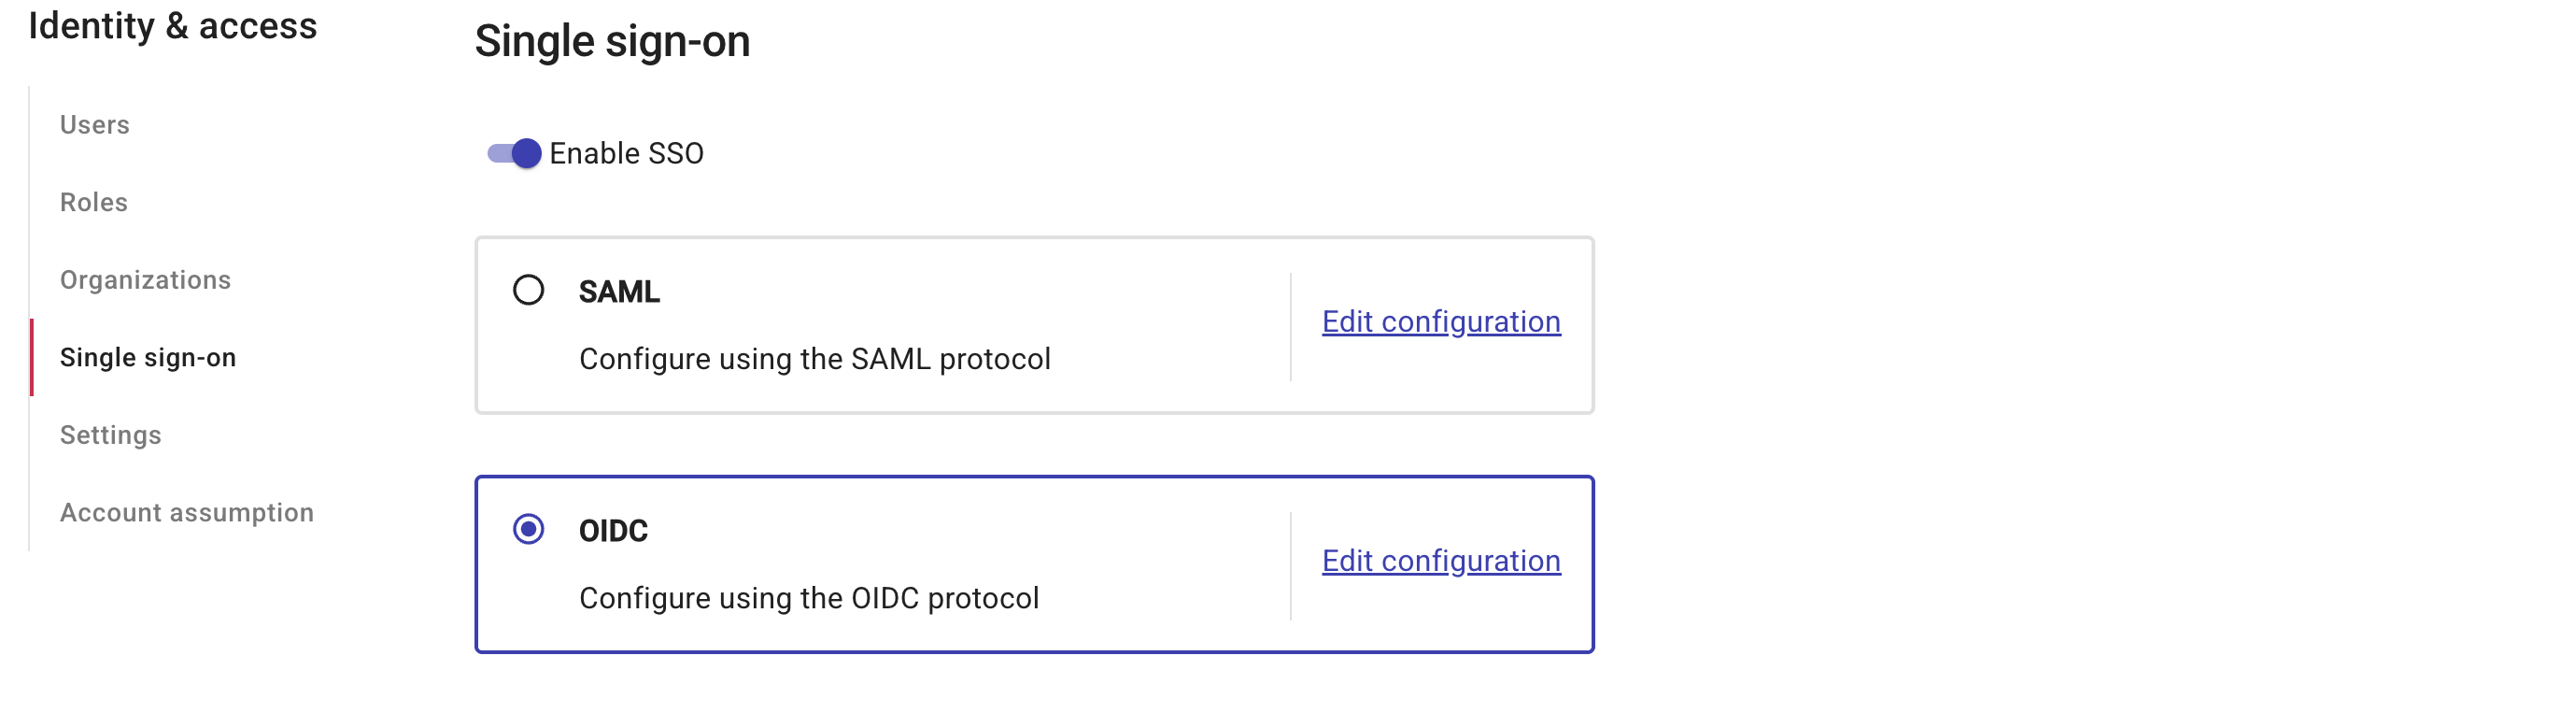Screen dimensions: 2576x727
Task: Navigate to Account assumption
Action: [187, 512]
